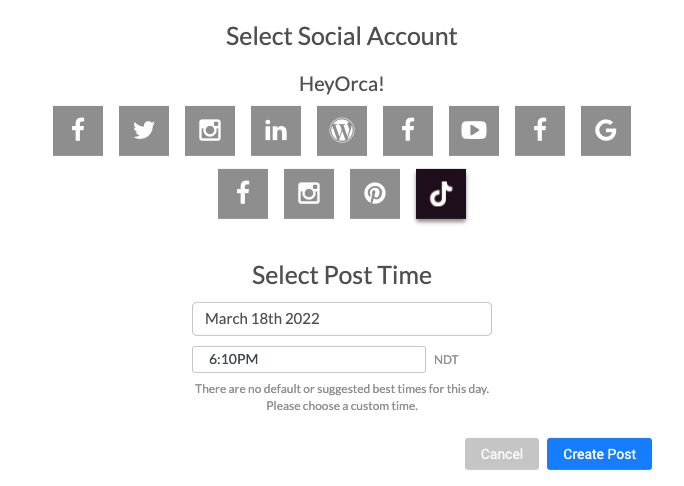This screenshot has height=486, width=684.
Task: Select the YouTube account icon
Action: click(474, 131)
